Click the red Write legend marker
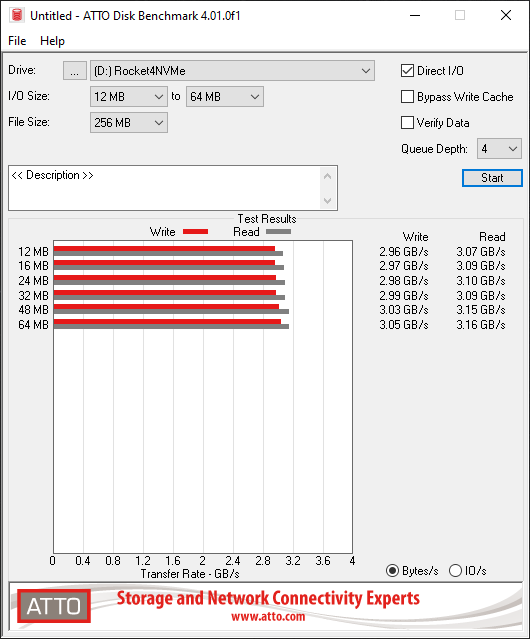 pyautogui.click(x=196, y=231)
